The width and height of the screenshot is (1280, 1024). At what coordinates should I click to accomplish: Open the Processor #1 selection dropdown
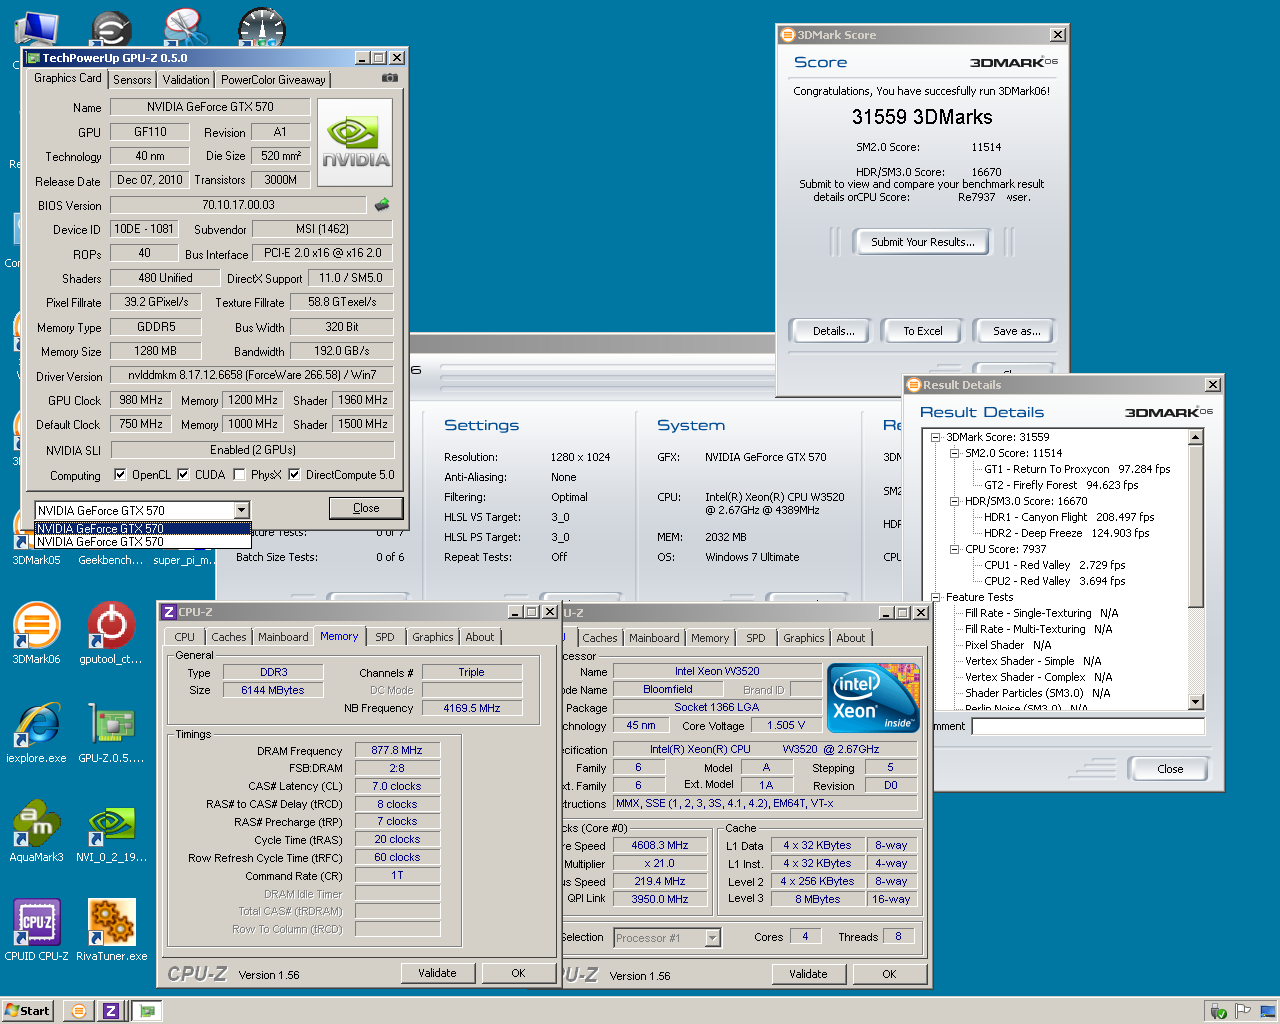point(712,938)
